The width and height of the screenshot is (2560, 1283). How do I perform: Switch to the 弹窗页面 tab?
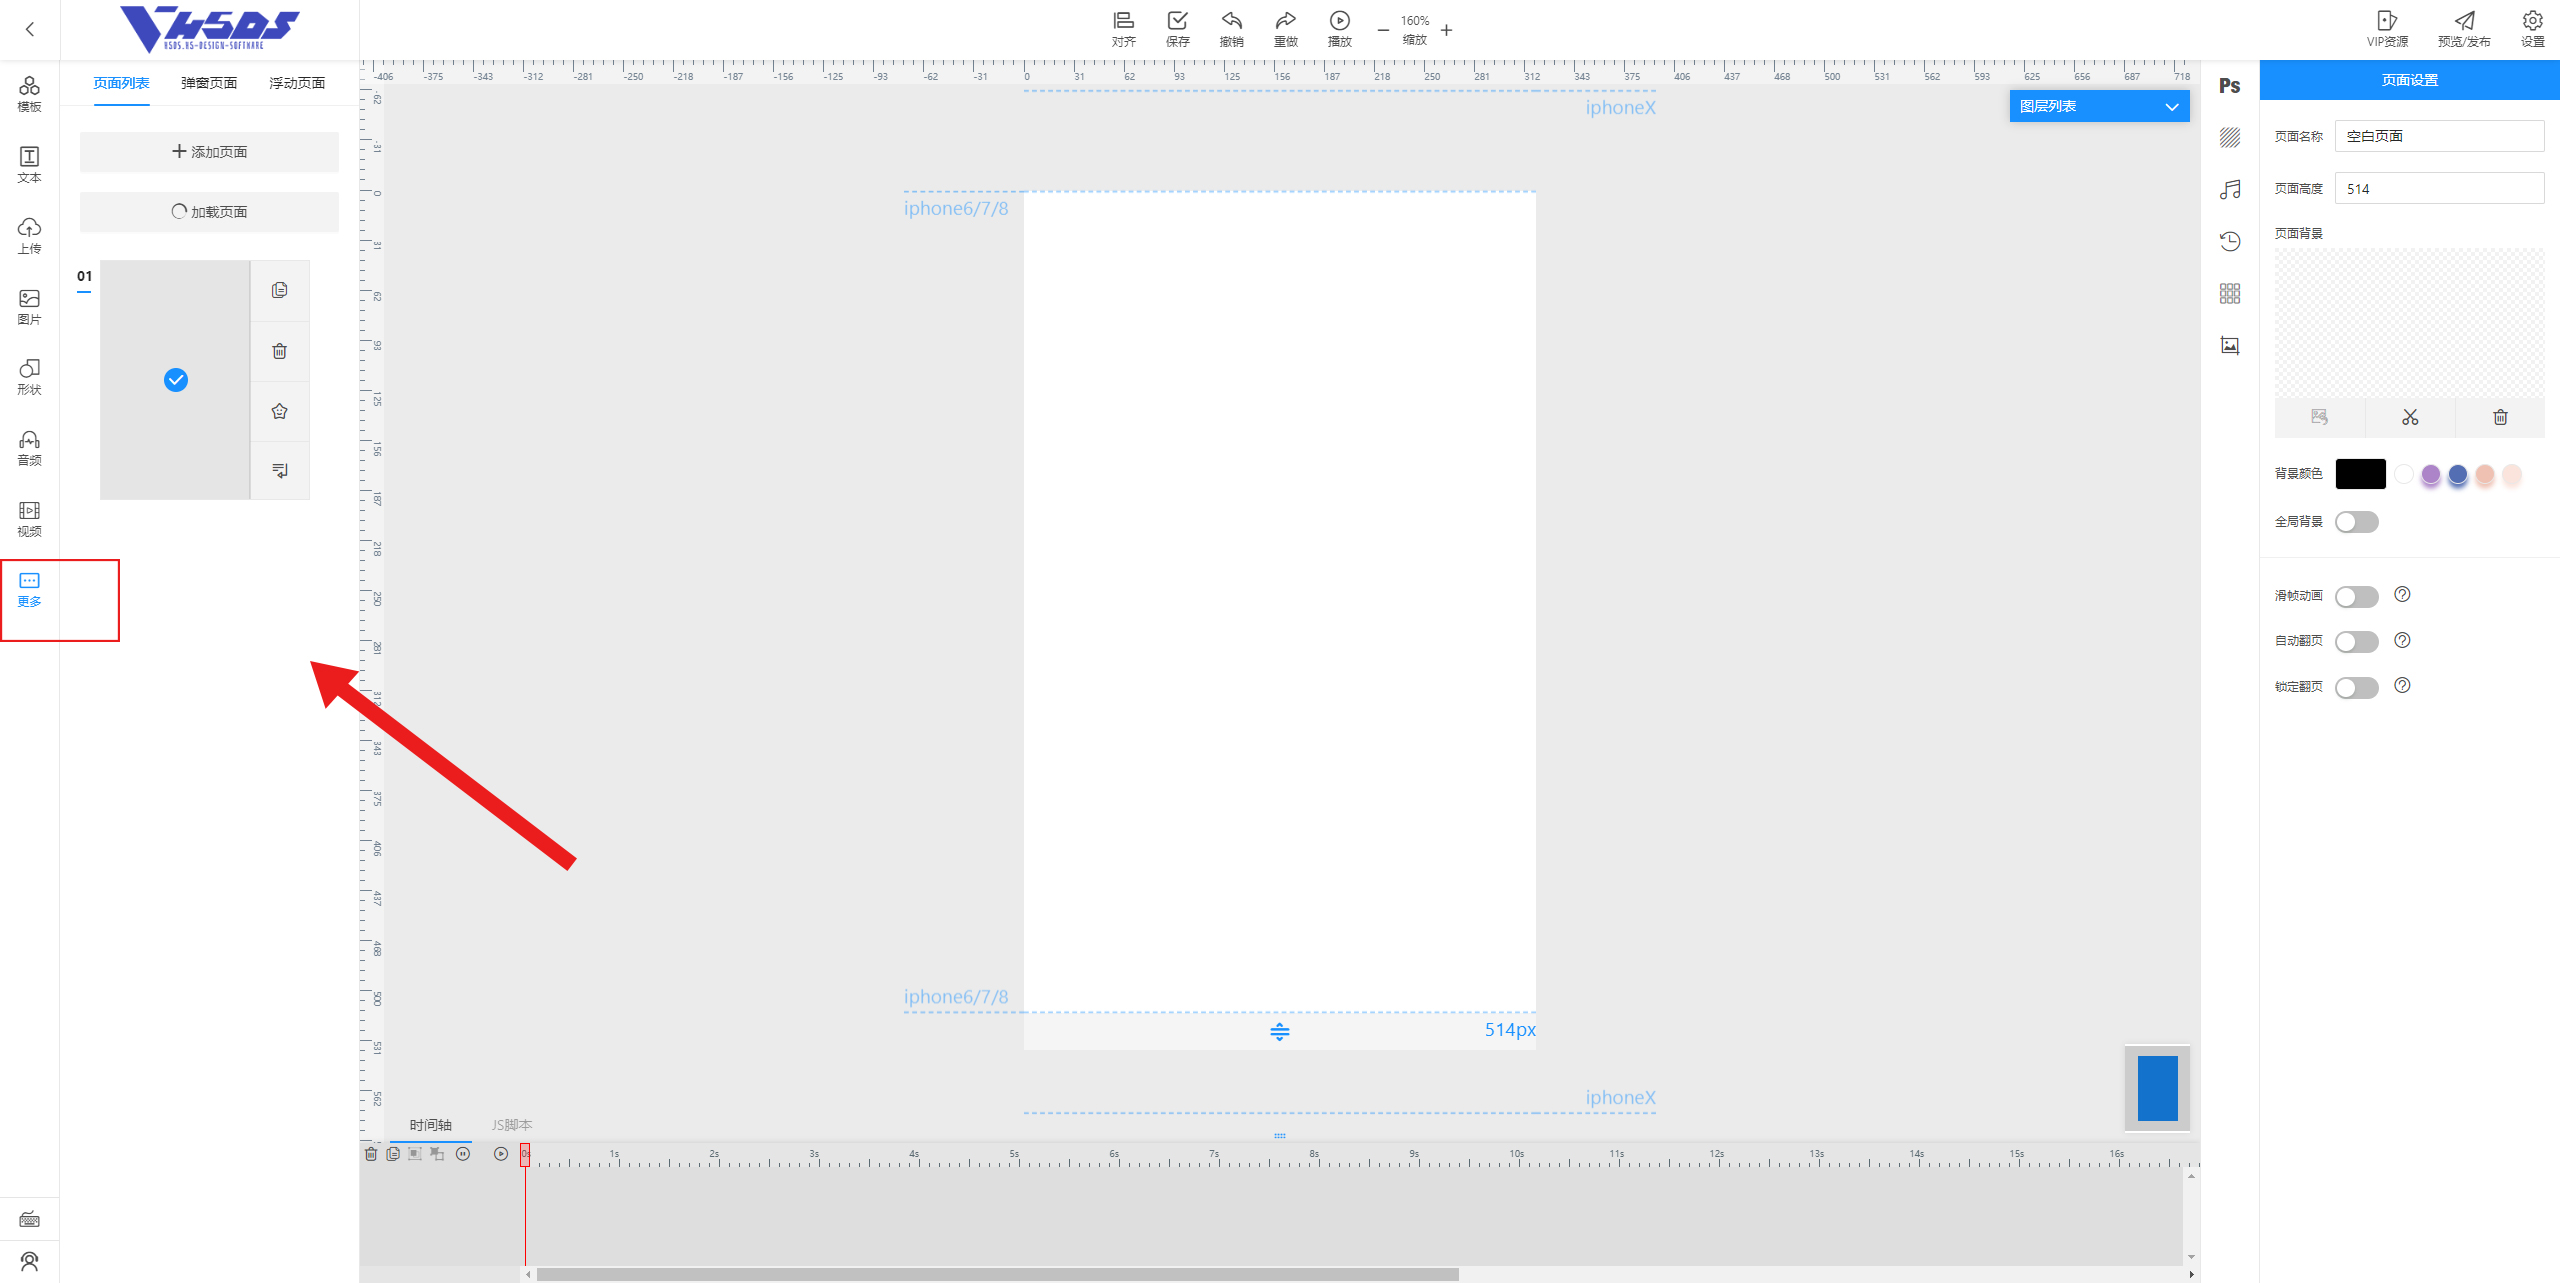[x=209, y=83]
